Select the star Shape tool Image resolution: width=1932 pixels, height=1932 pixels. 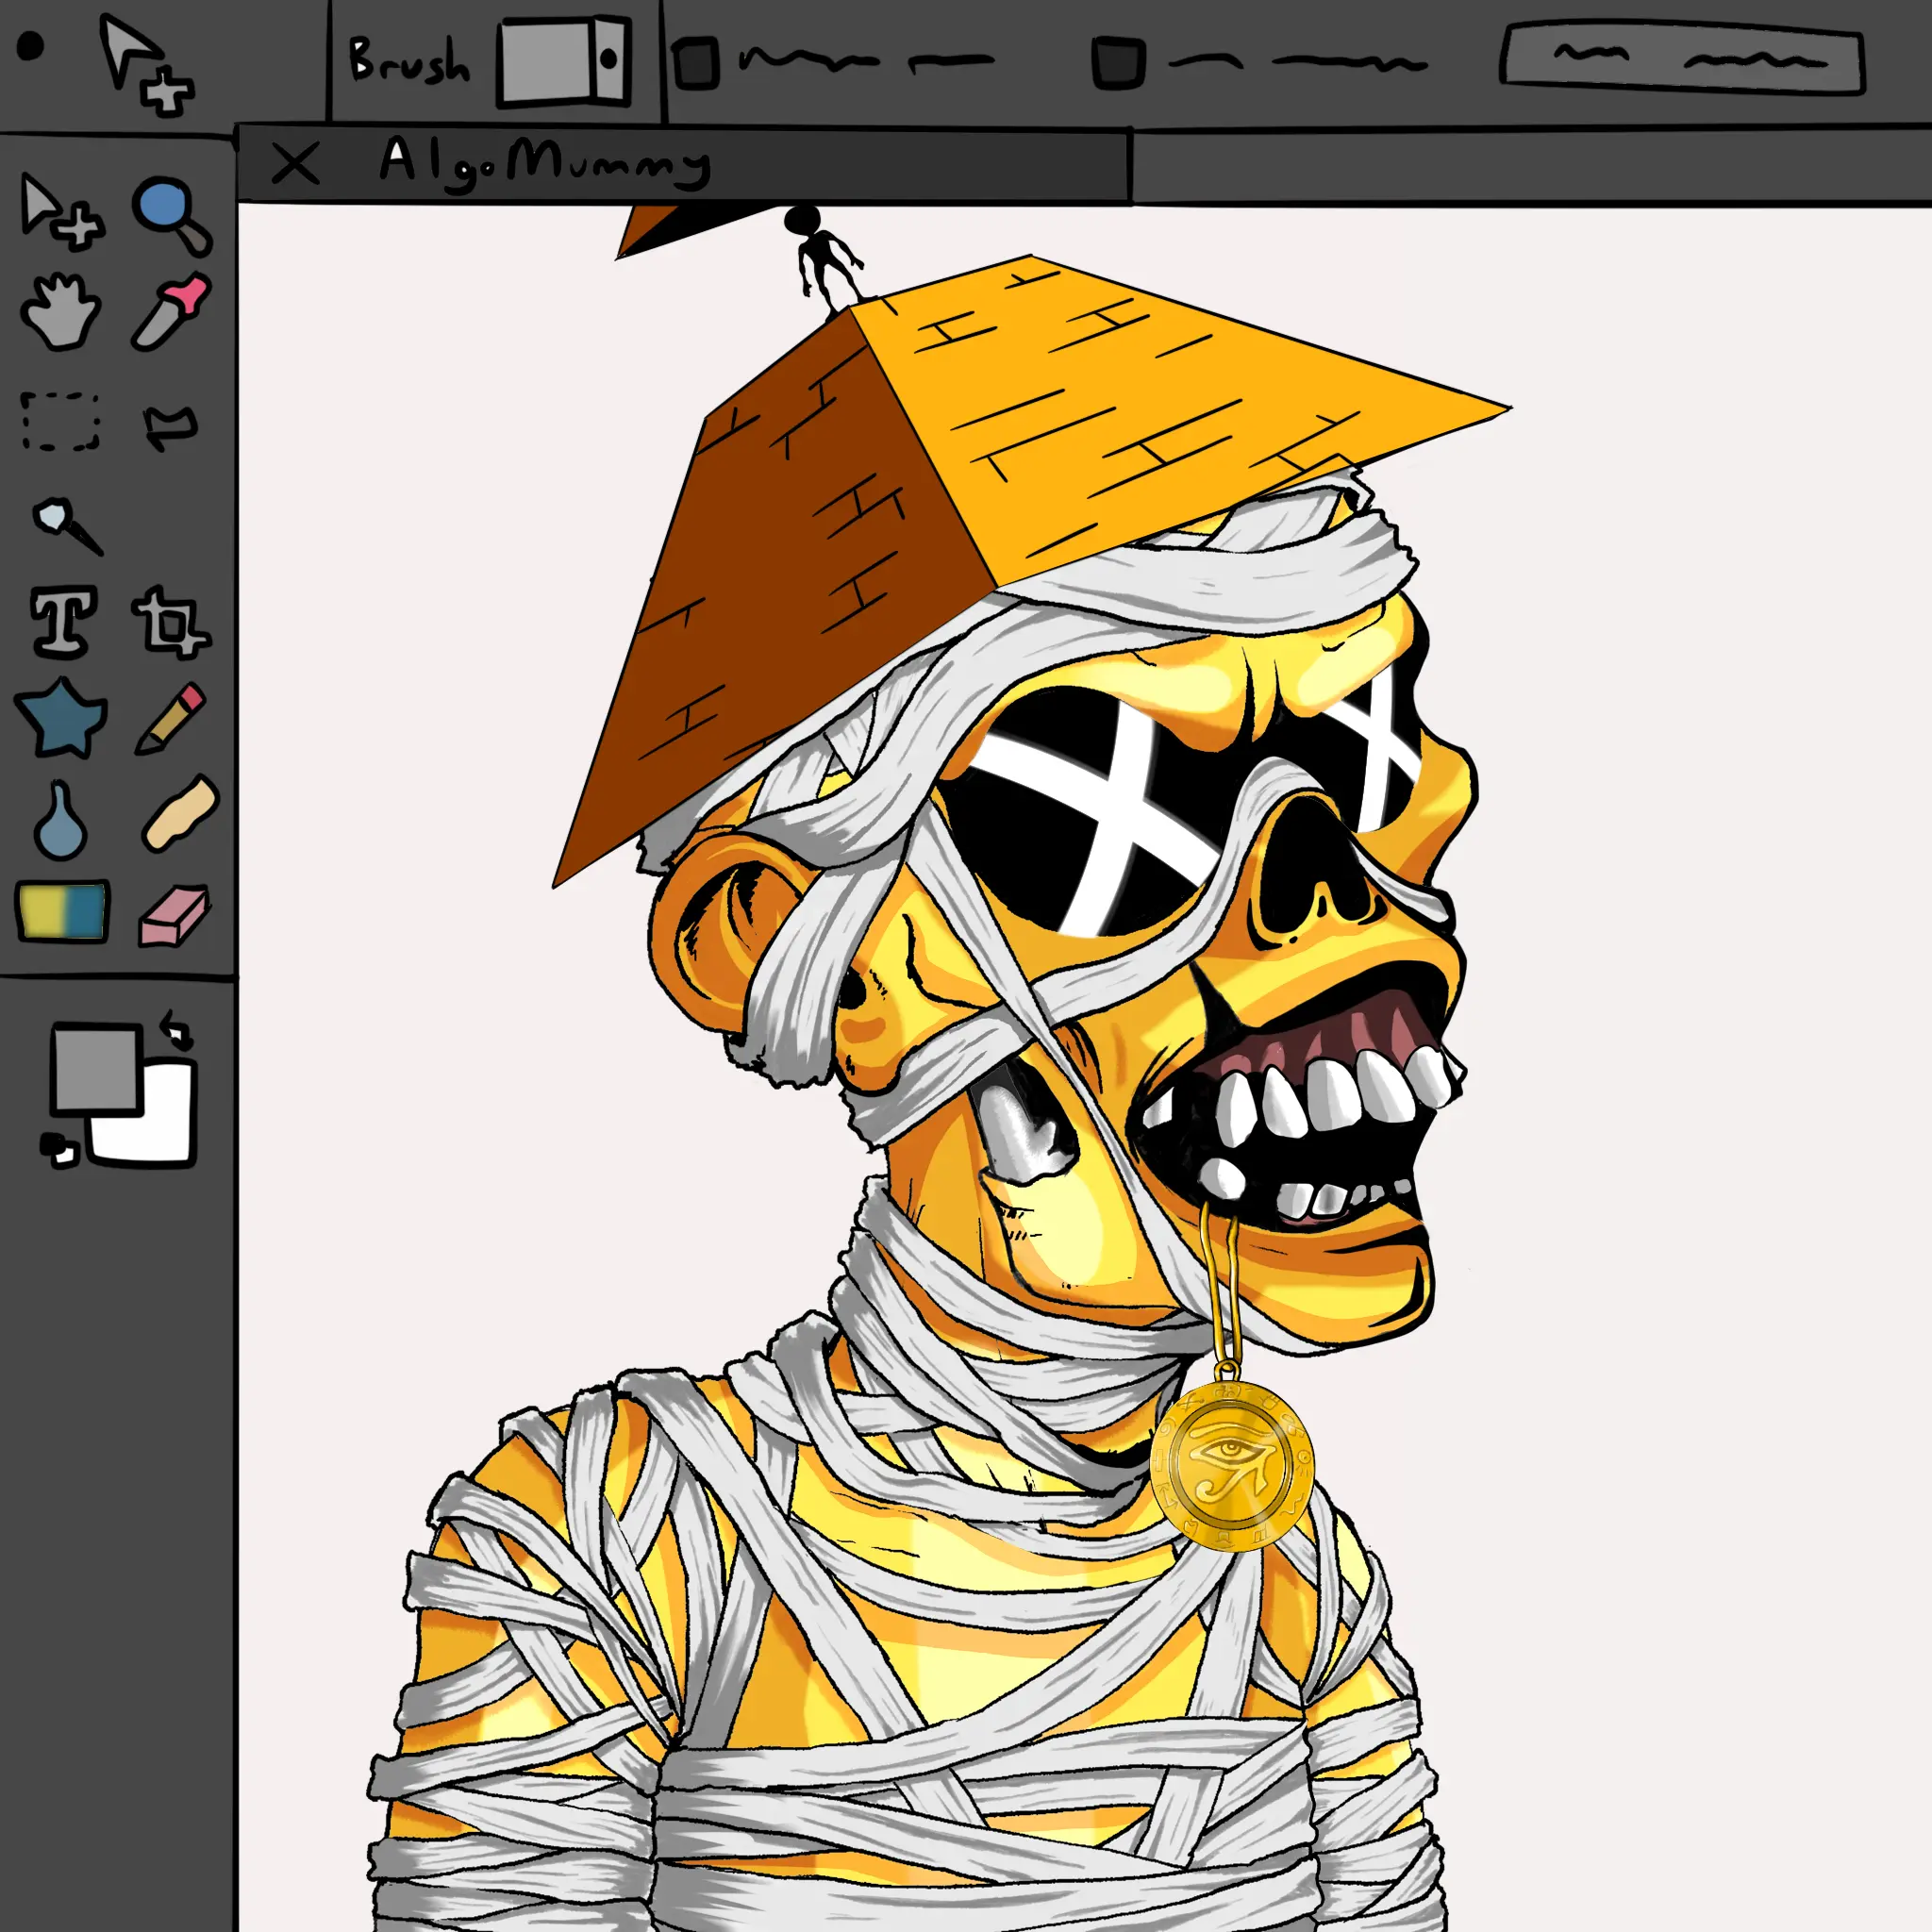(x=61, y=718)
